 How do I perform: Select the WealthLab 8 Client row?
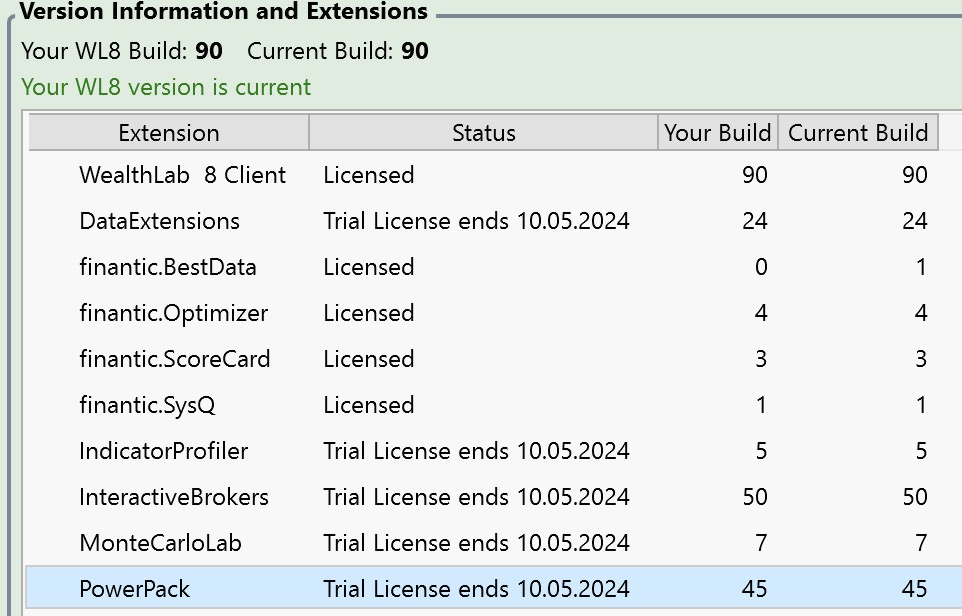182,175
